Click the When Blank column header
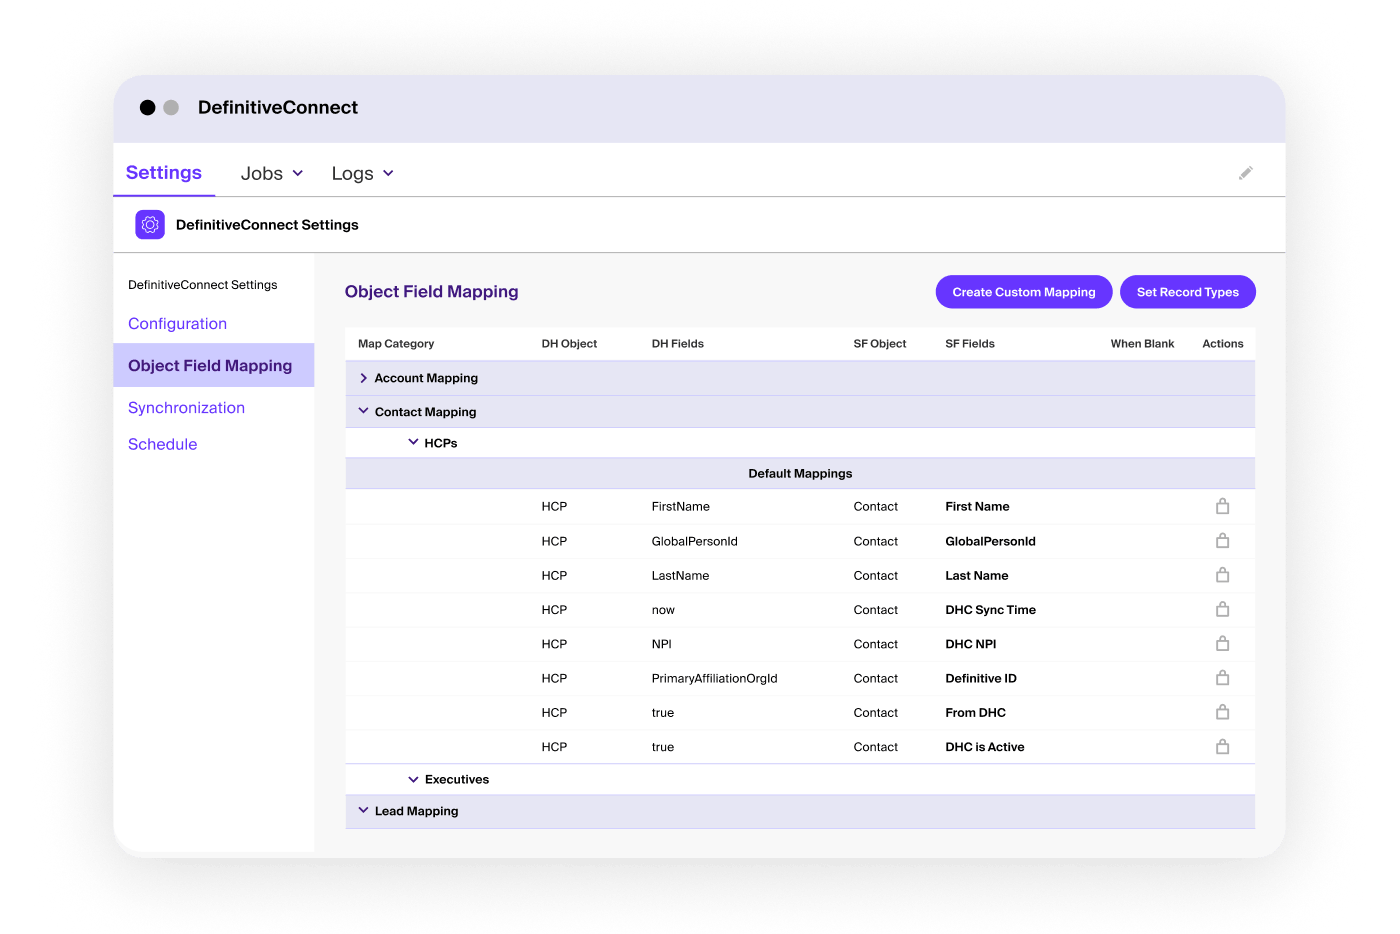Viewport: 1400px width, 934px height. [x=1142, y=344]
